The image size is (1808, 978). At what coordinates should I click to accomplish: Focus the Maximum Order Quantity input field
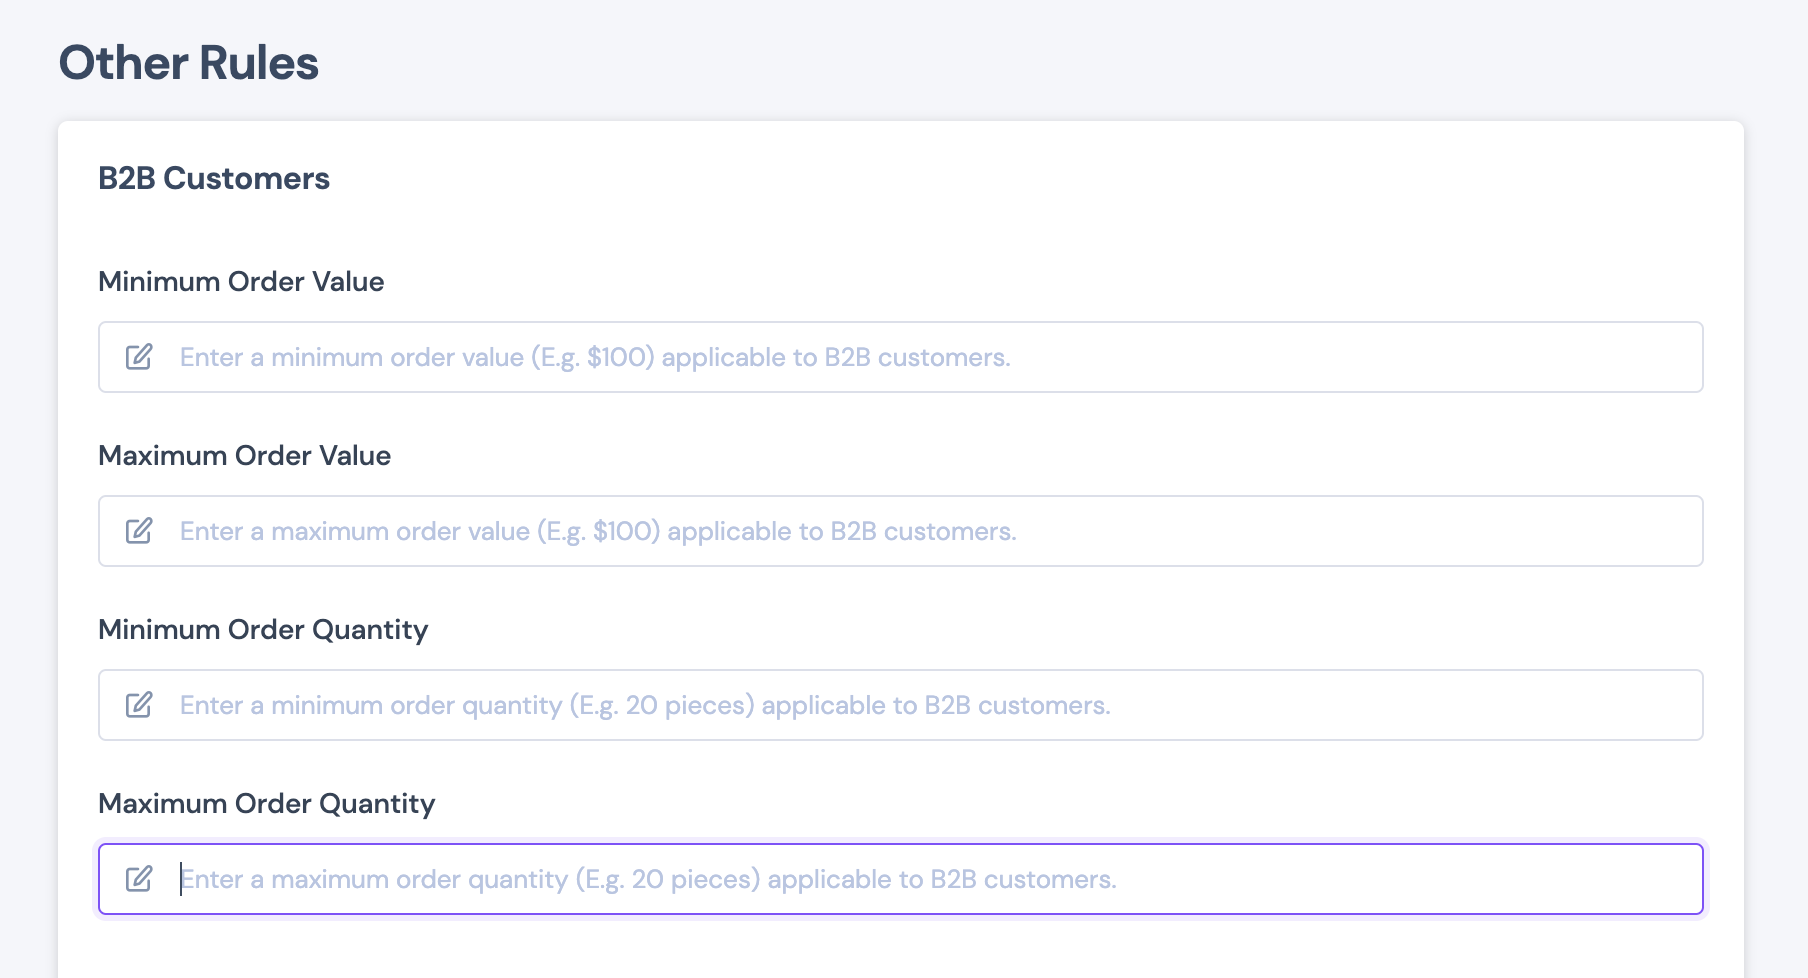[900, 879]
